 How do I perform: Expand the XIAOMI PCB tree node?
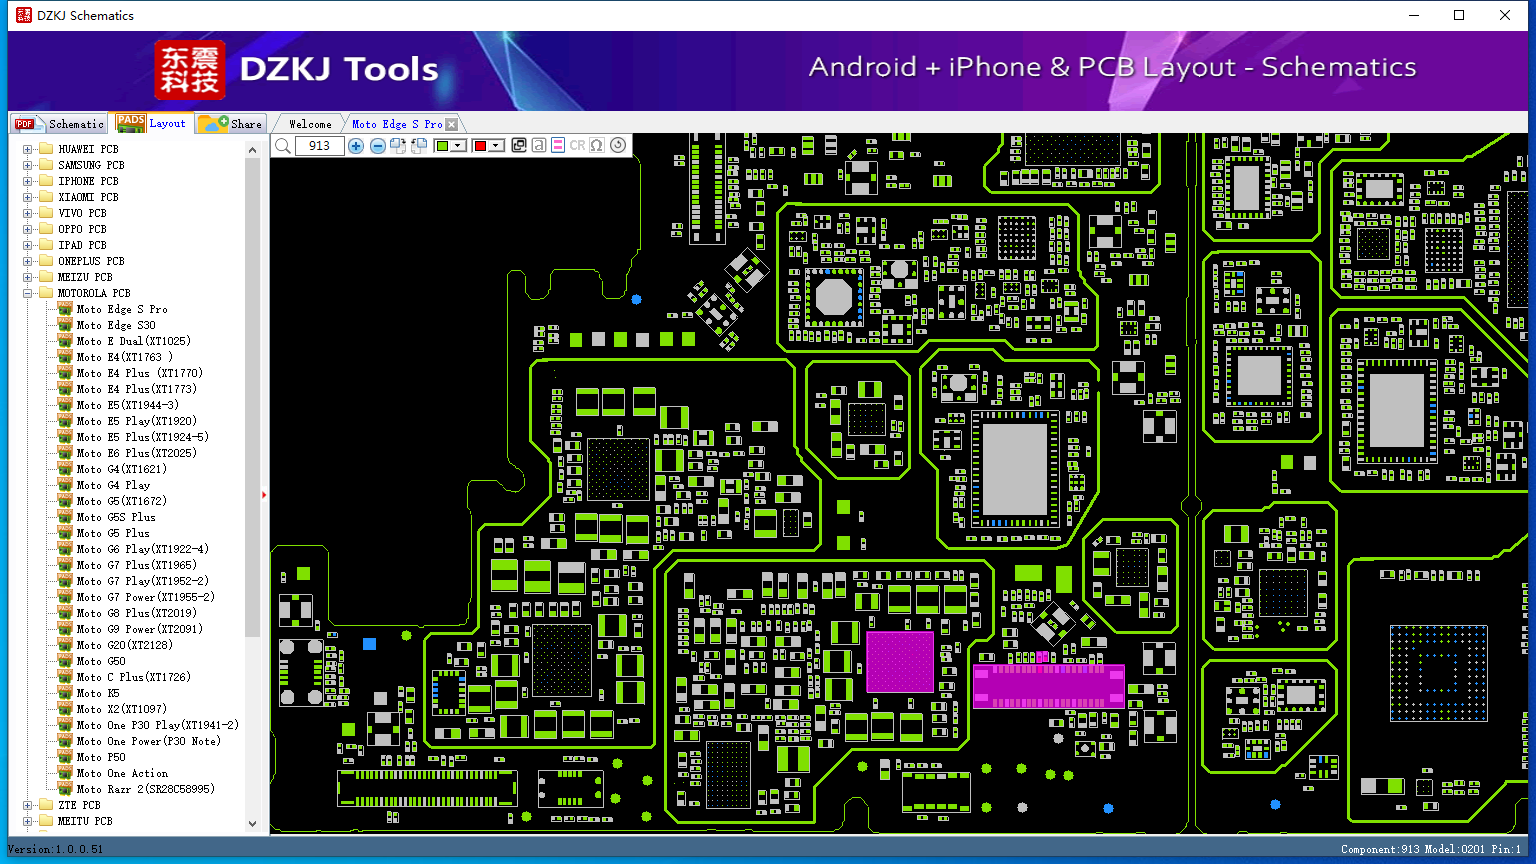pyautogui.click(x=28, y=197)
